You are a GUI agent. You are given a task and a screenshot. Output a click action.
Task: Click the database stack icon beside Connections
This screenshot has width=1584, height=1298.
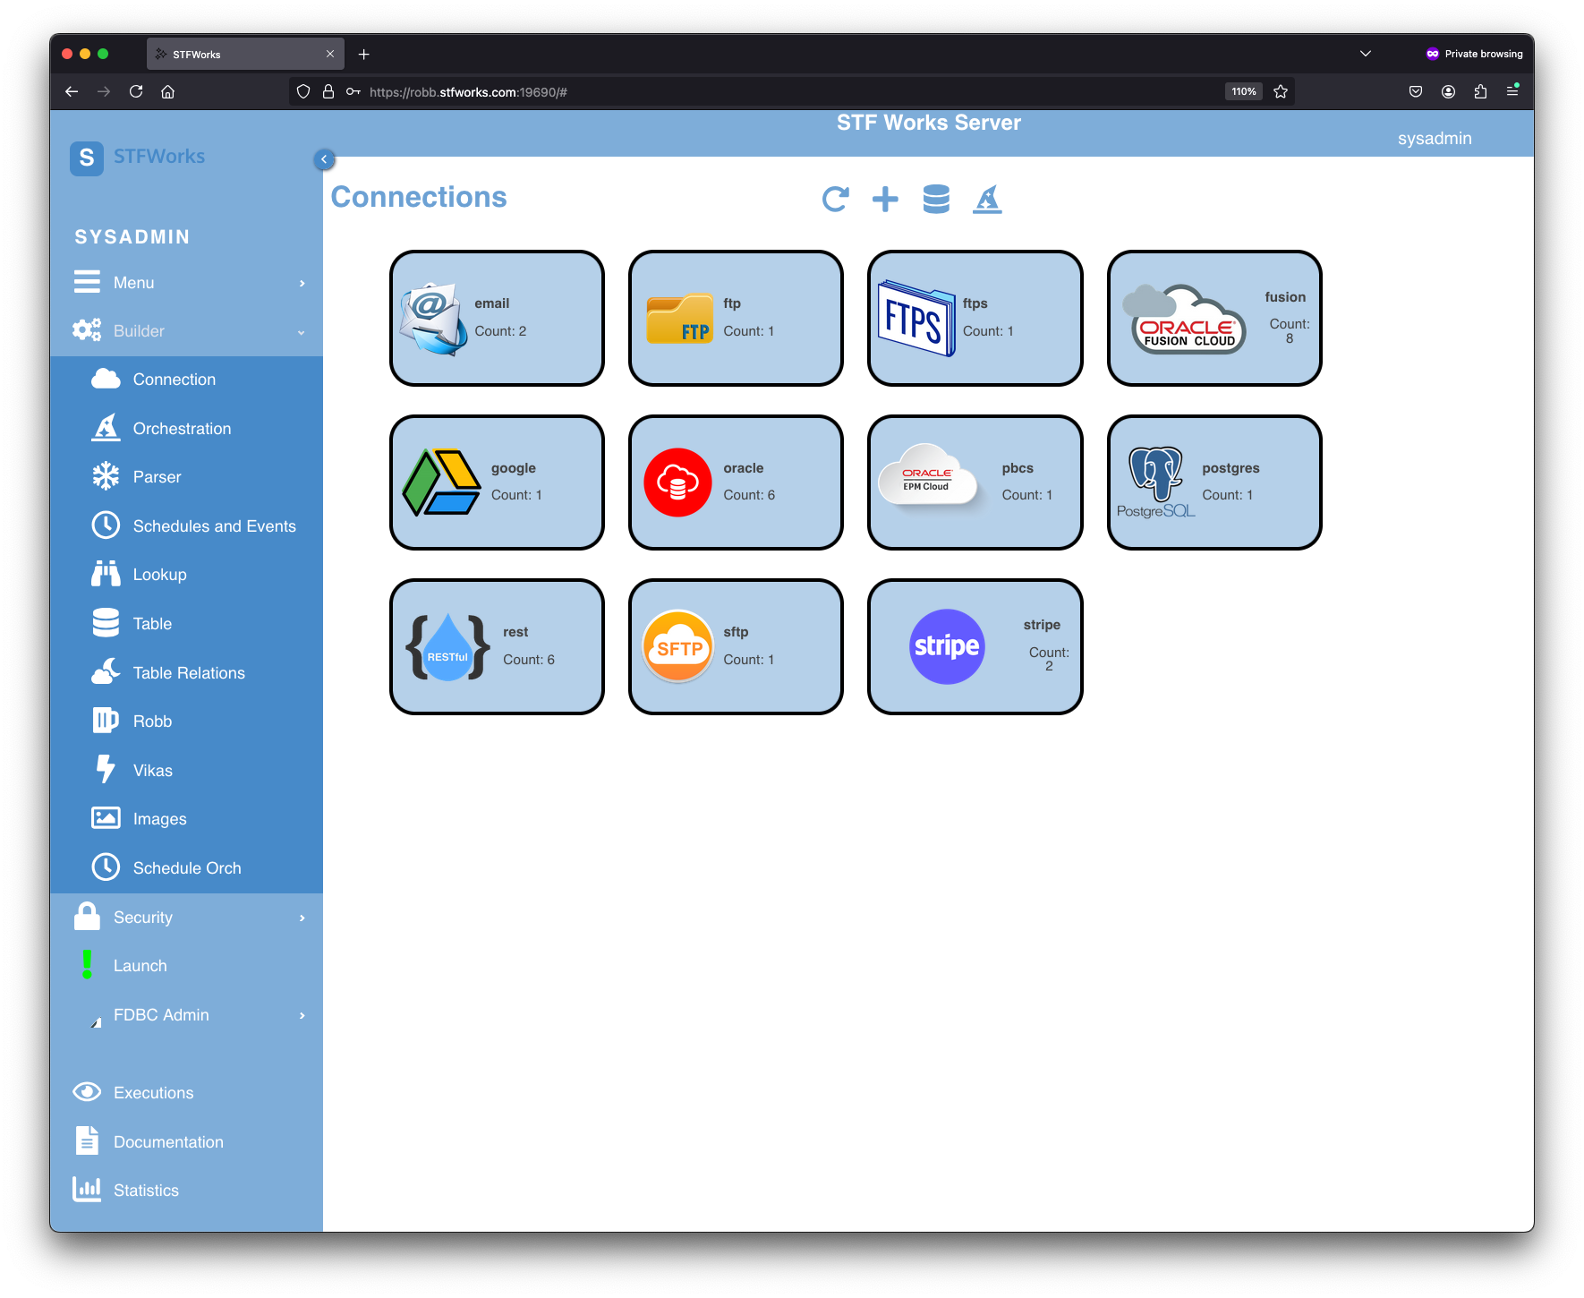pos(936,199)
